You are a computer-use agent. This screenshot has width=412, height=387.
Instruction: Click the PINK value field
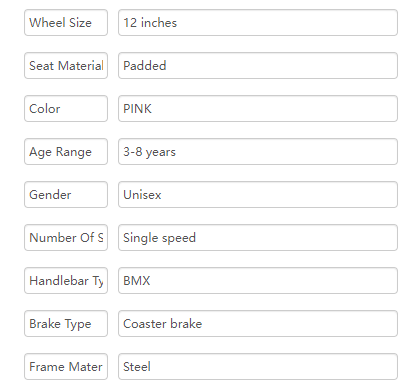pyautogui.click(x=258, y=109)
